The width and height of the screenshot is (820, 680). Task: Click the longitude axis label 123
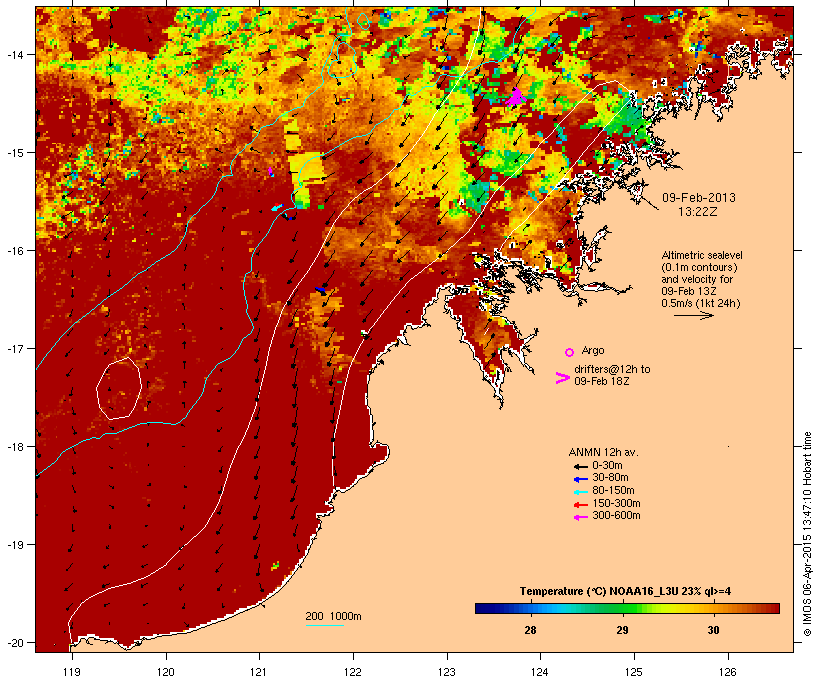click(447, 672)
